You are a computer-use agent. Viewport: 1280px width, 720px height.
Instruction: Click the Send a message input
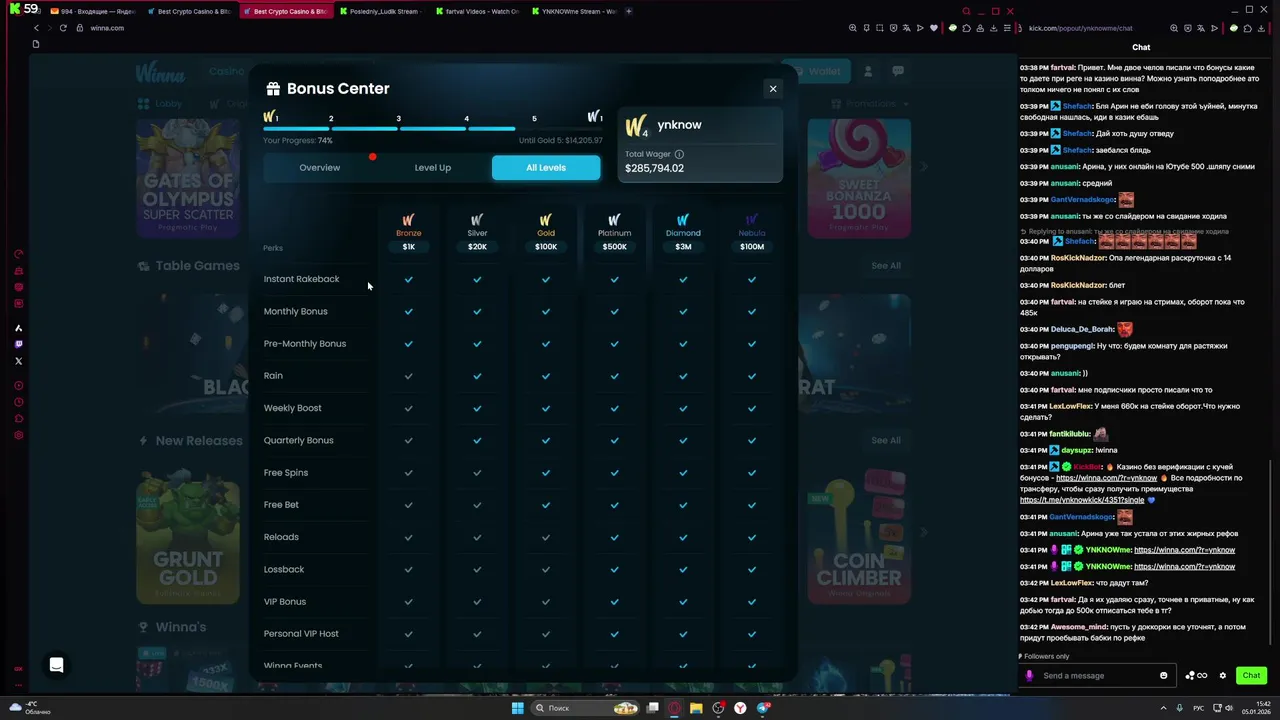tap(1098, 675)
